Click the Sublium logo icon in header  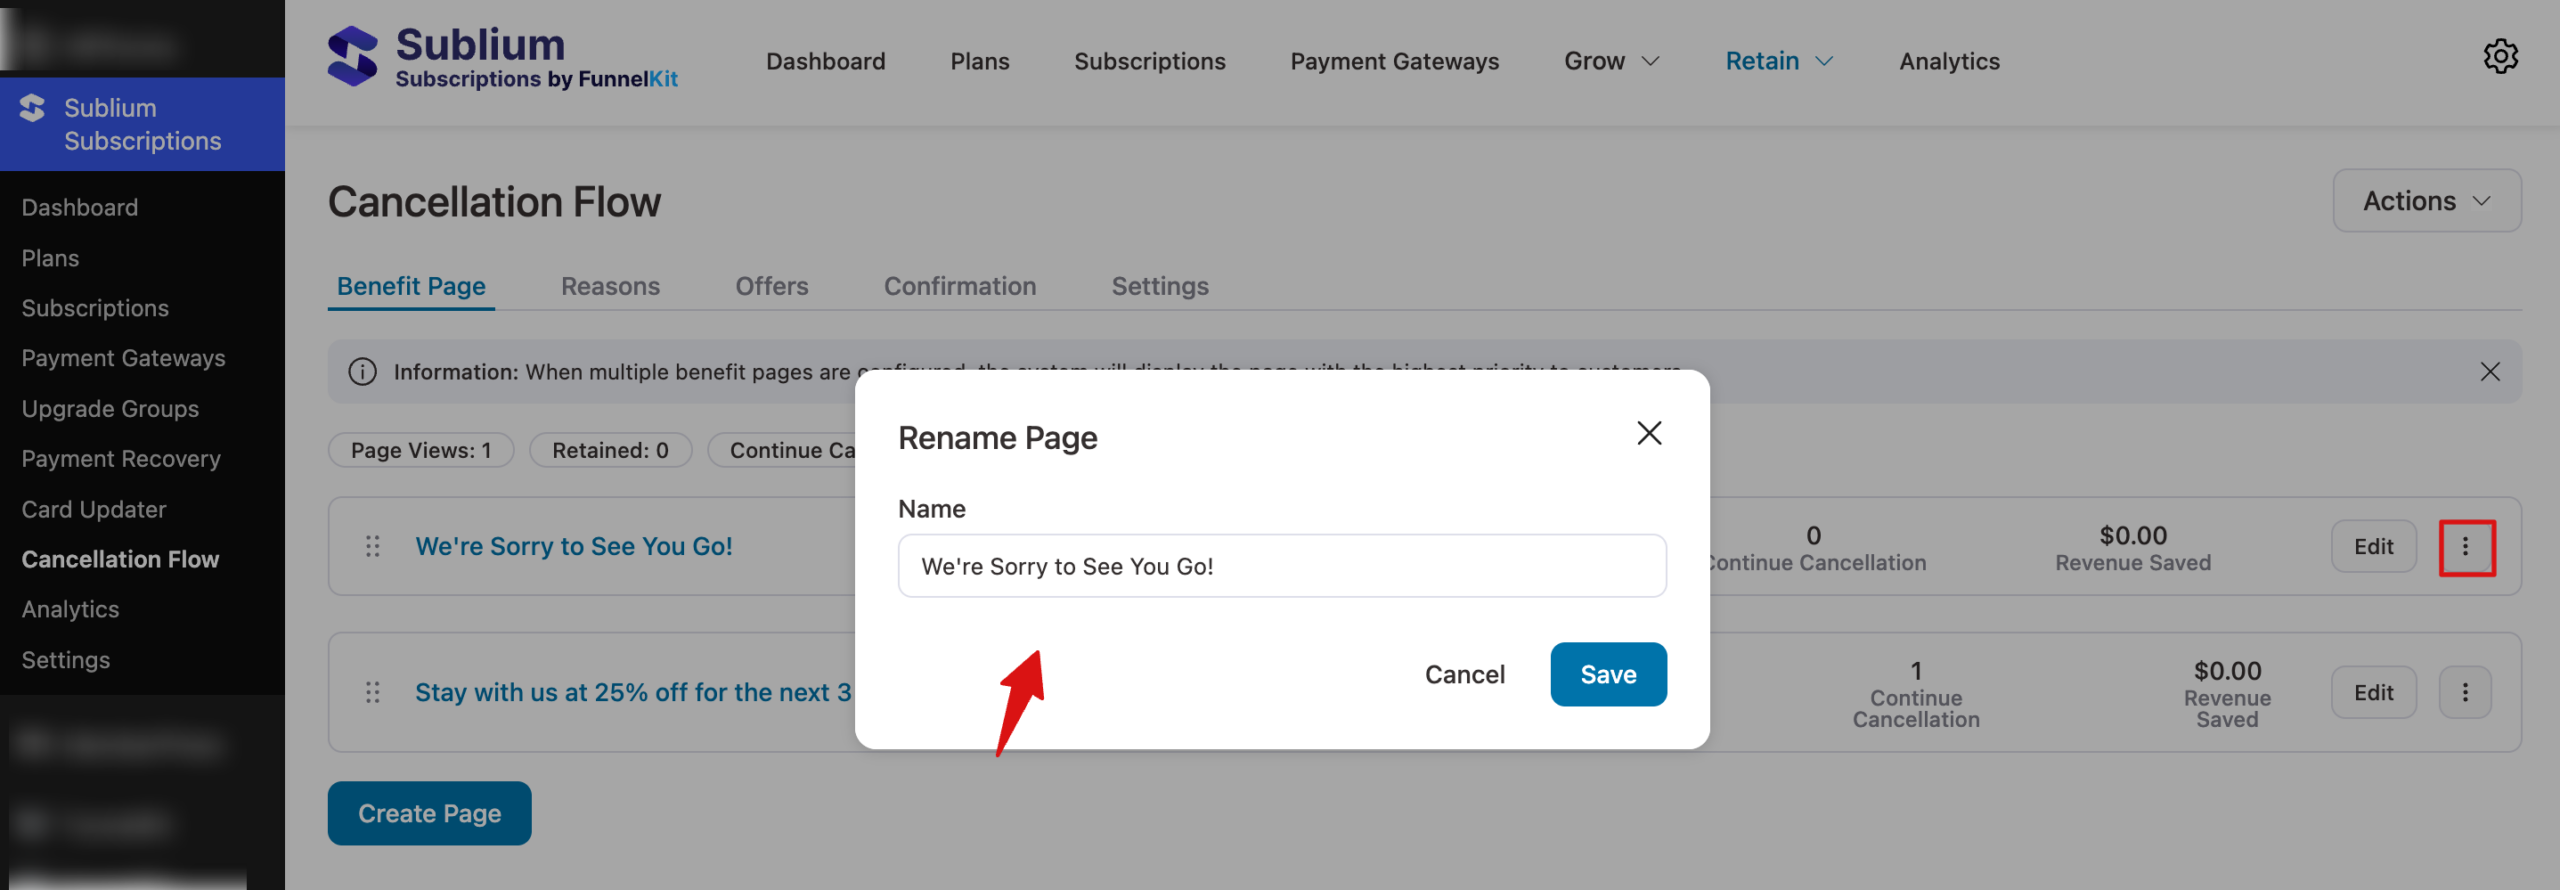point(353,57)
